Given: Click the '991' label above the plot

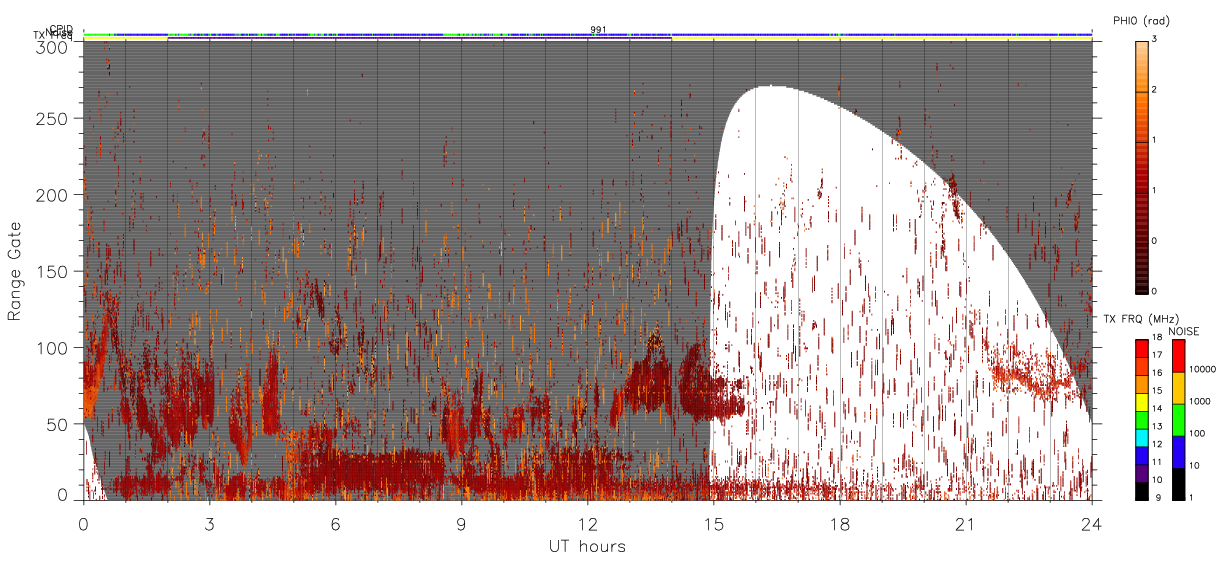Looking at the screenshot, I should click(x=598, y=30).
